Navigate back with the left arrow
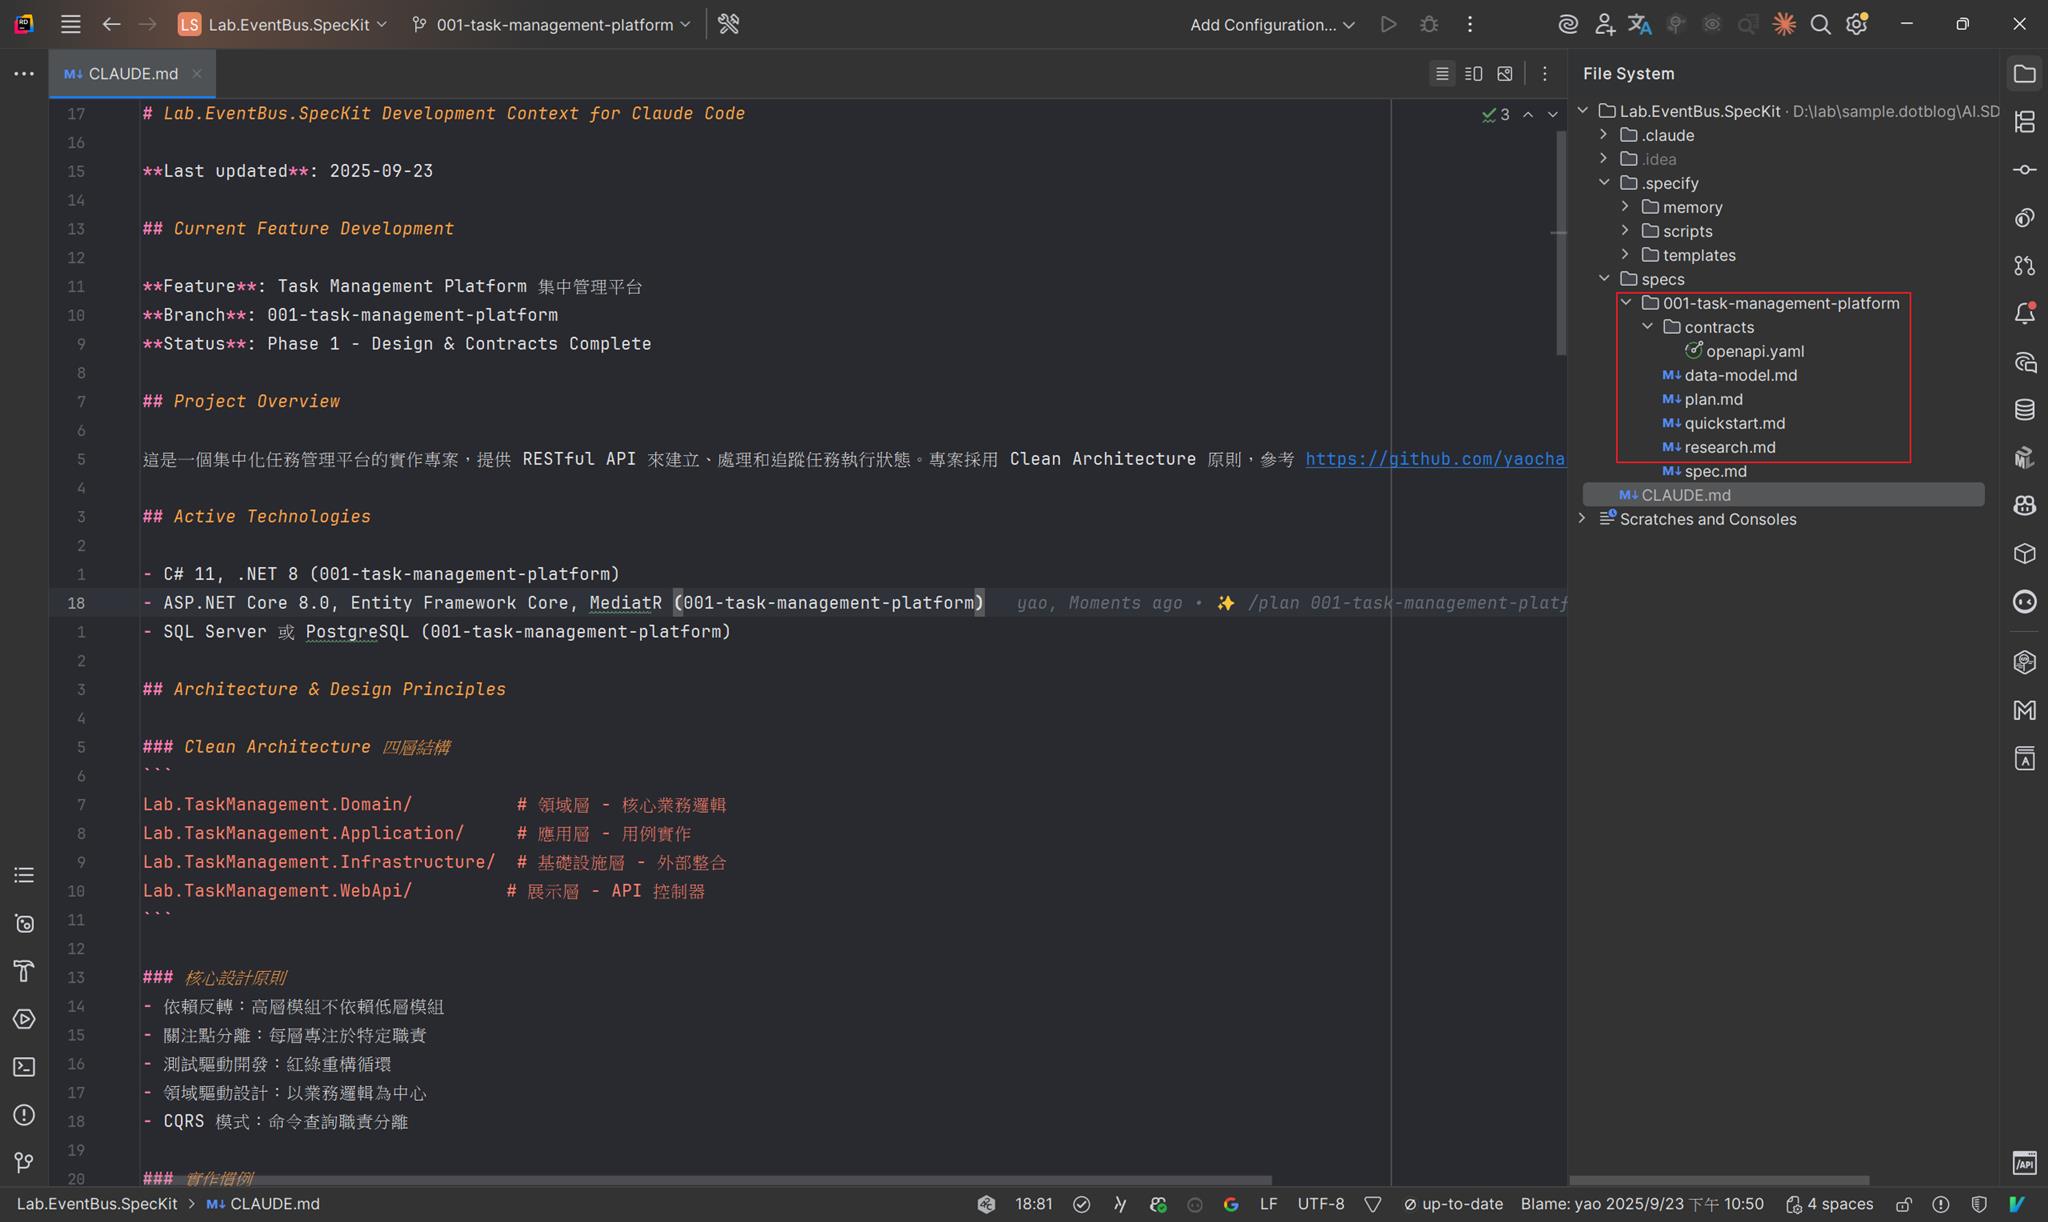 coord(111,24)
